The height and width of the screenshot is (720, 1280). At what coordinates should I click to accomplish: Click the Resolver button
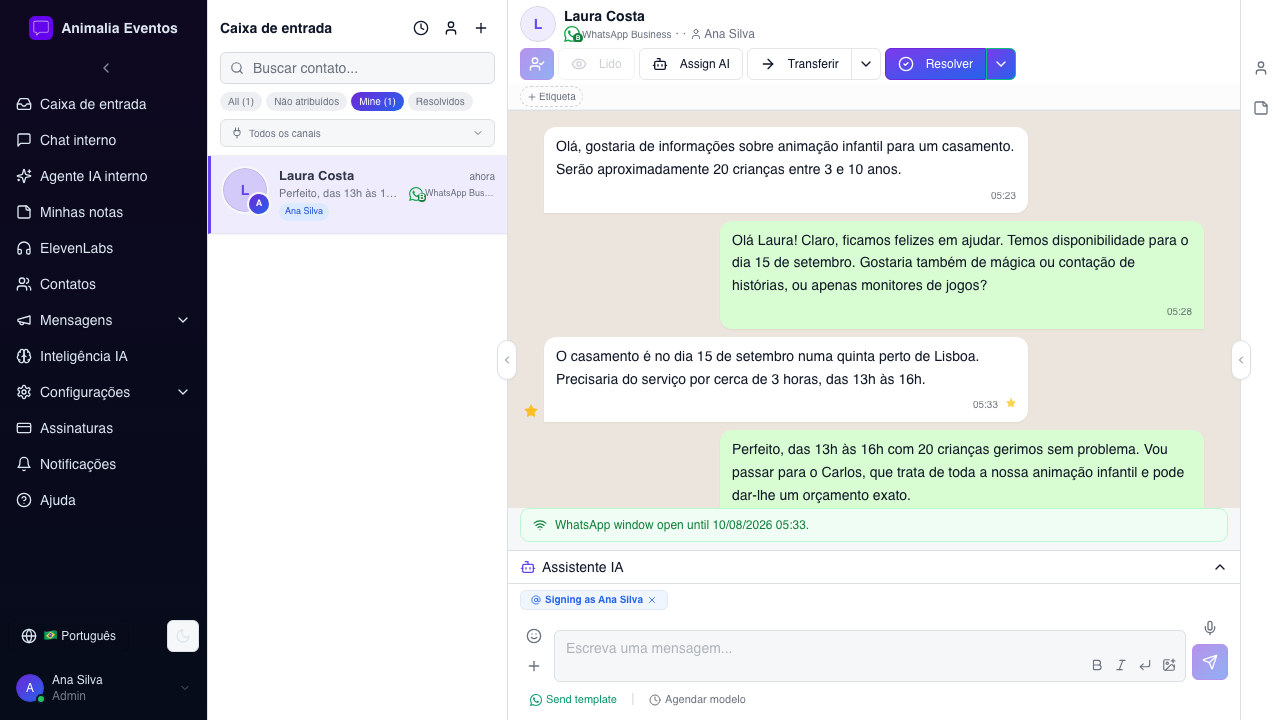click(x=936, y=64)
